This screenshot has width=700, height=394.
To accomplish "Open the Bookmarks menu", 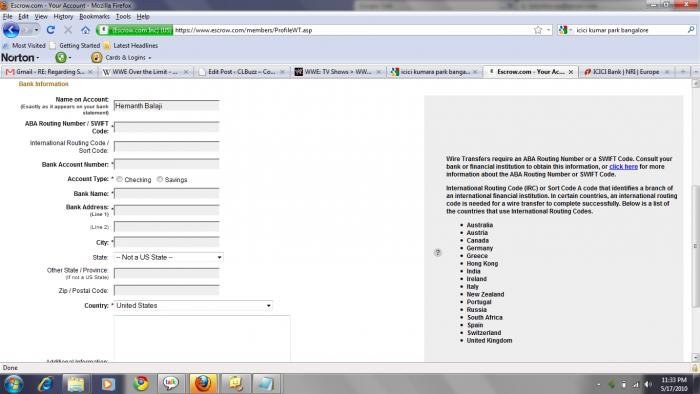I will (94, 17).
